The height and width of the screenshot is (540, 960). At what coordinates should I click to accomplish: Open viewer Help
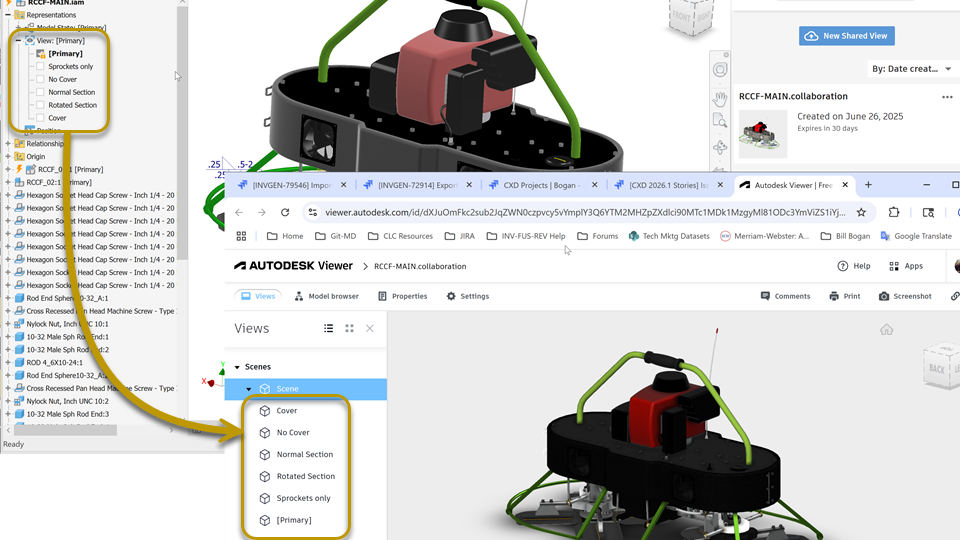click(853, 266)
